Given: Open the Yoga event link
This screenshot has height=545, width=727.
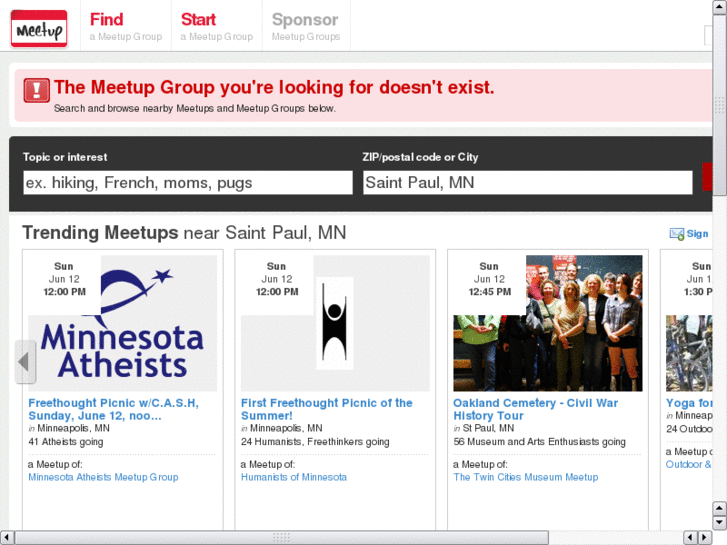Looking at the screenshot, I should 689,403.
